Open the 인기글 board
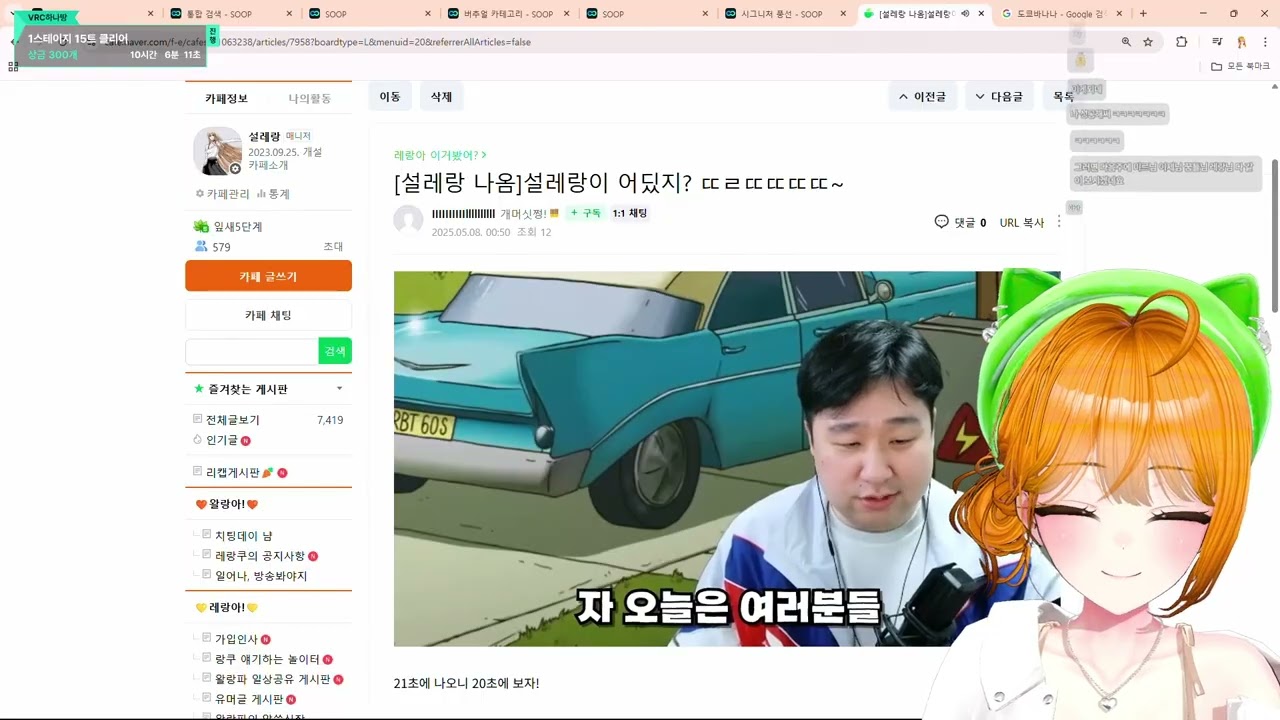Viewport: 1280px width, 720px height. [x=221, y=440]
